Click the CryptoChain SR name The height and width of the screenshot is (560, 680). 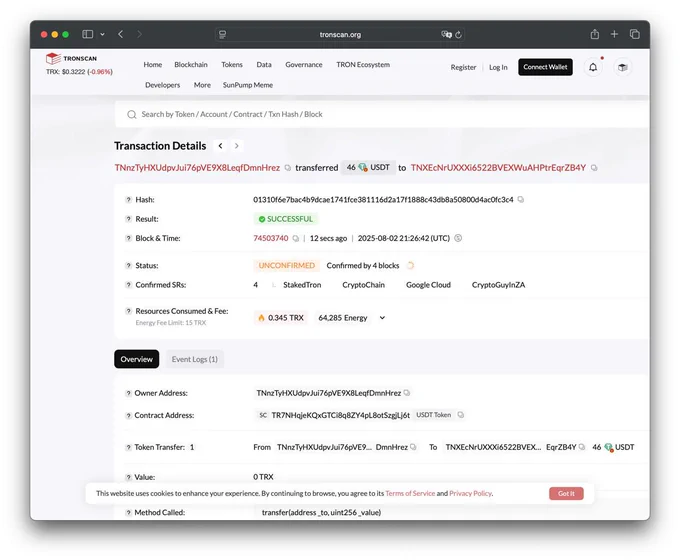363,285
